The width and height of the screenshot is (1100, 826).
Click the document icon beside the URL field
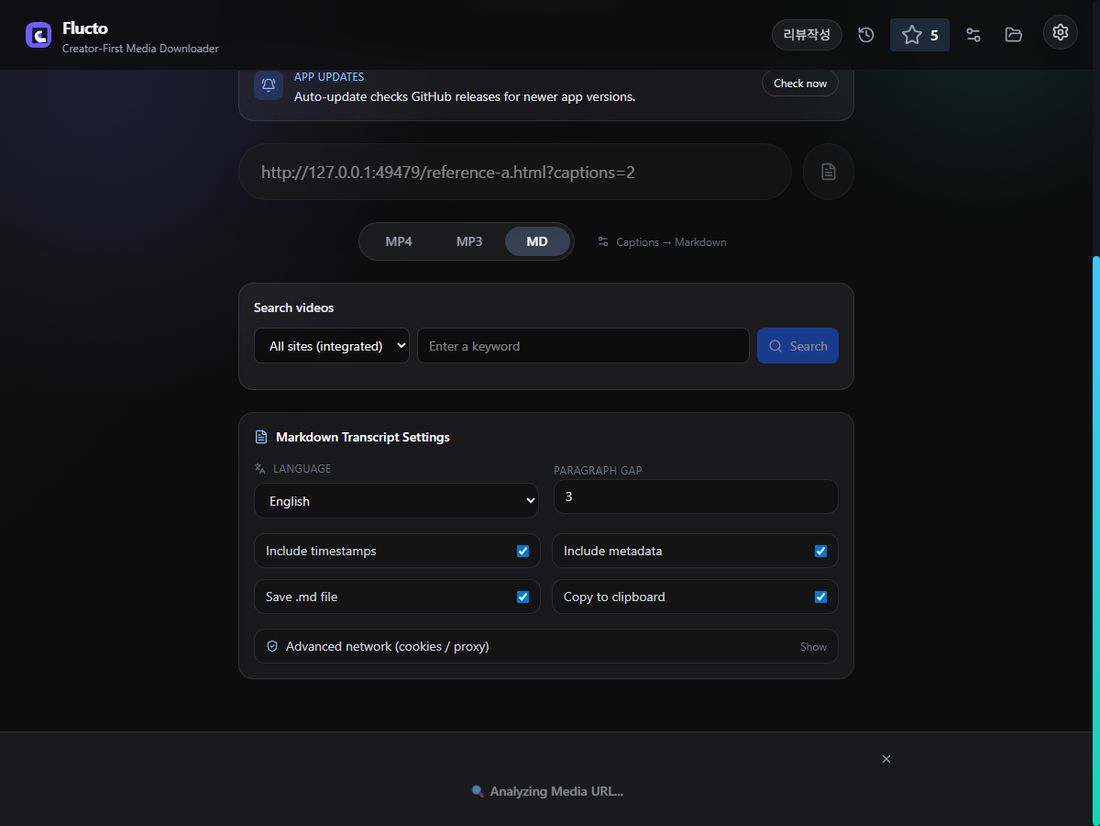coord(829,172)
